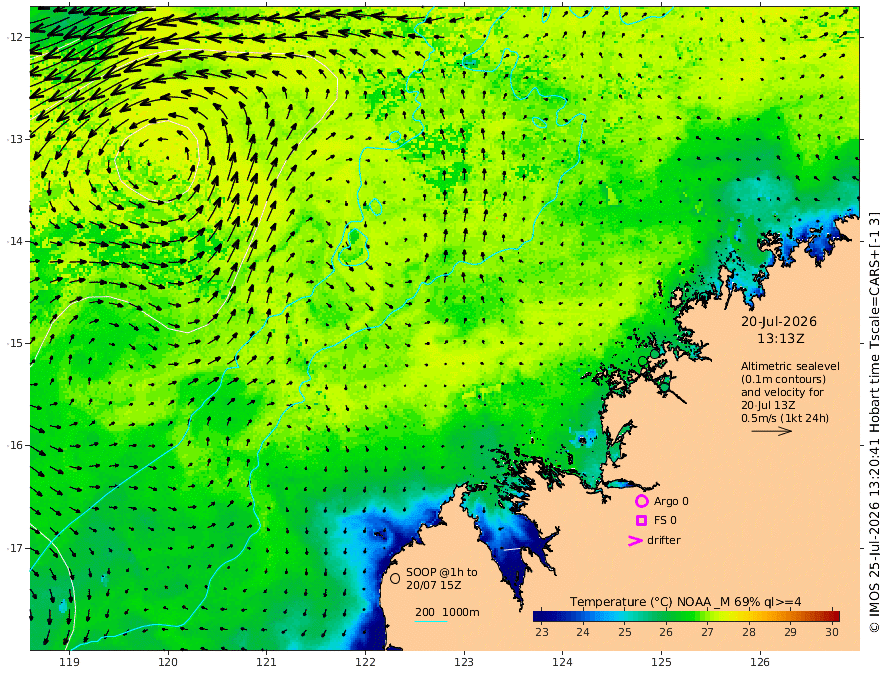The image size is (880, 680).
Task: Click colorbar tick label 26
Action: 666,632
